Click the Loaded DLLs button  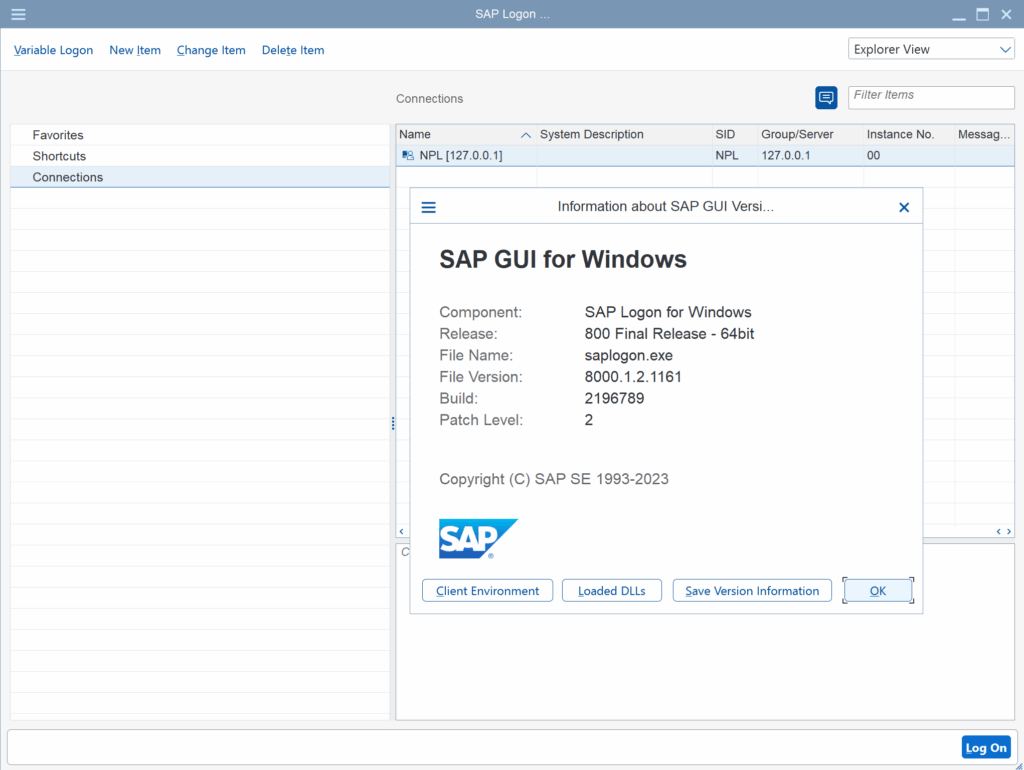tap(611, 590)
